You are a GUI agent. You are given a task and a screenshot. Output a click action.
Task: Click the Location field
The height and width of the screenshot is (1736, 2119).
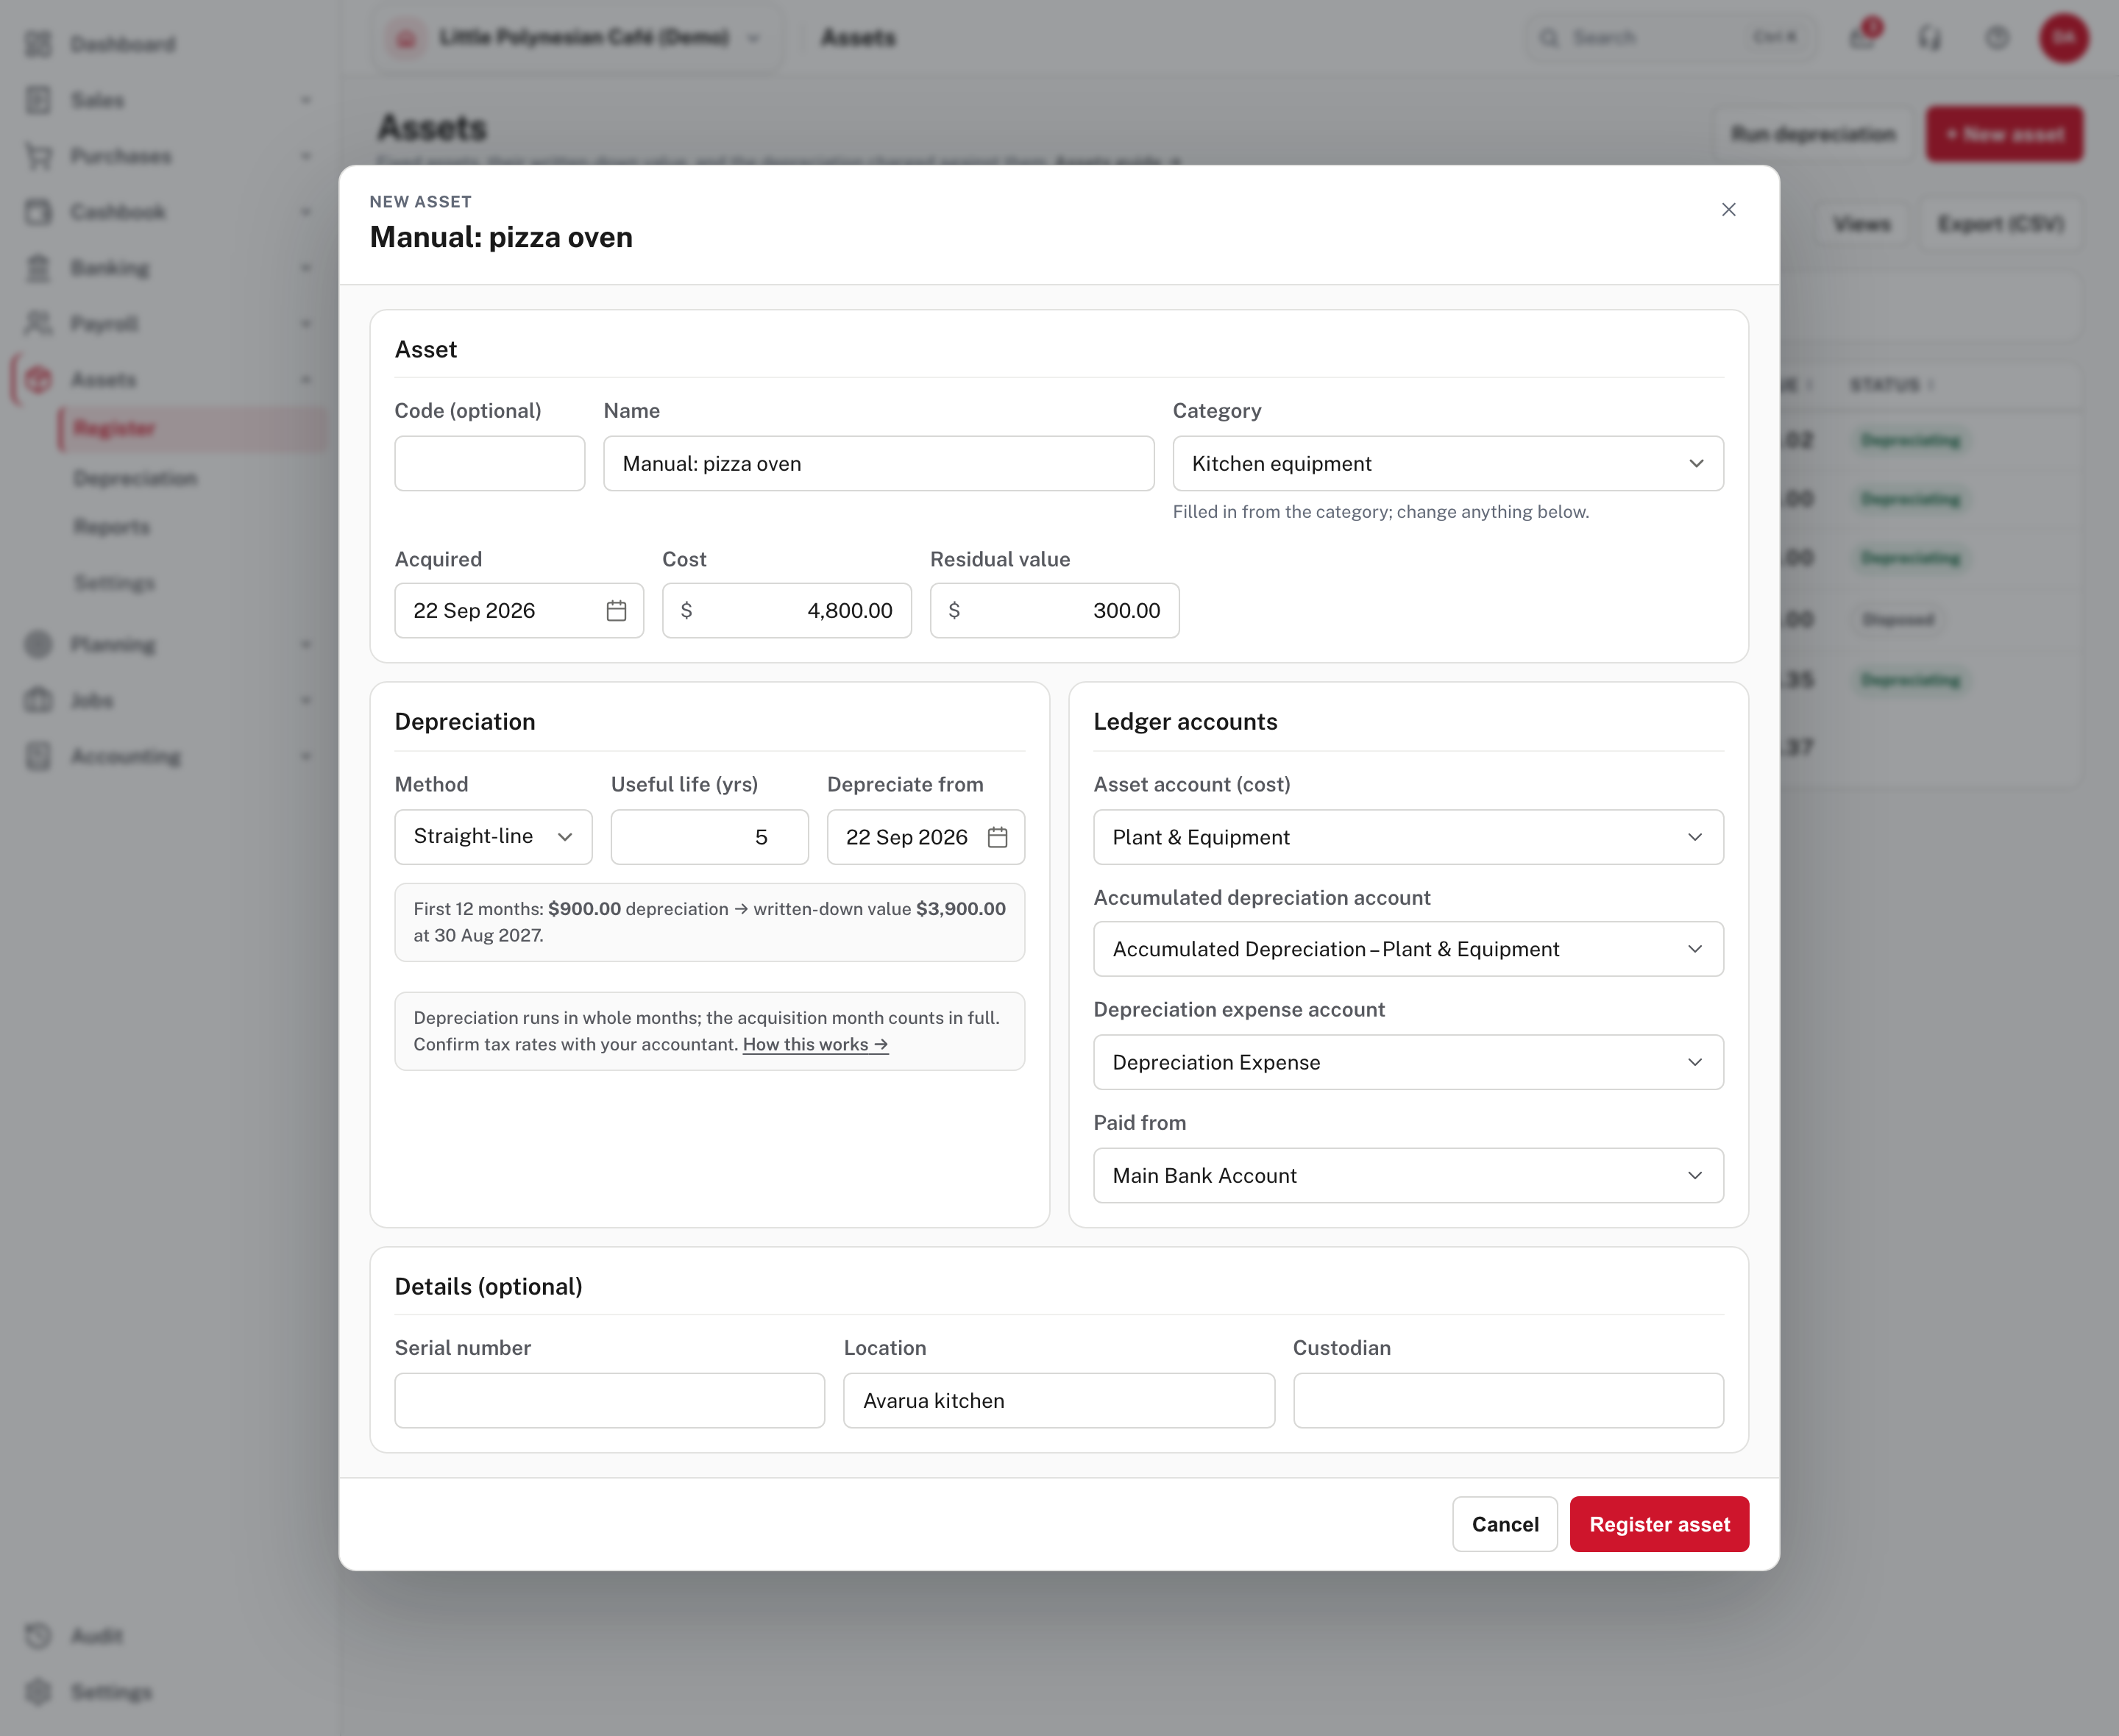pyautogui.click(x=1059, y=1400)
